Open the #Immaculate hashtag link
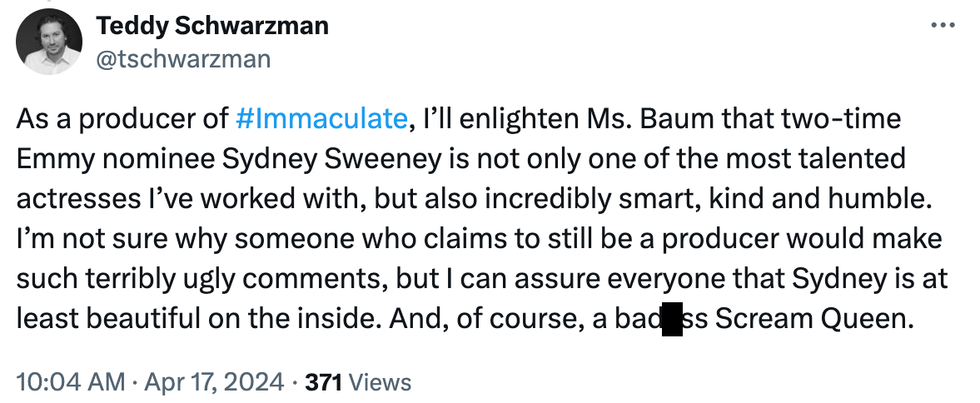Image resolution: width=980 pixels, height=403 pixels. pos(323,120)
